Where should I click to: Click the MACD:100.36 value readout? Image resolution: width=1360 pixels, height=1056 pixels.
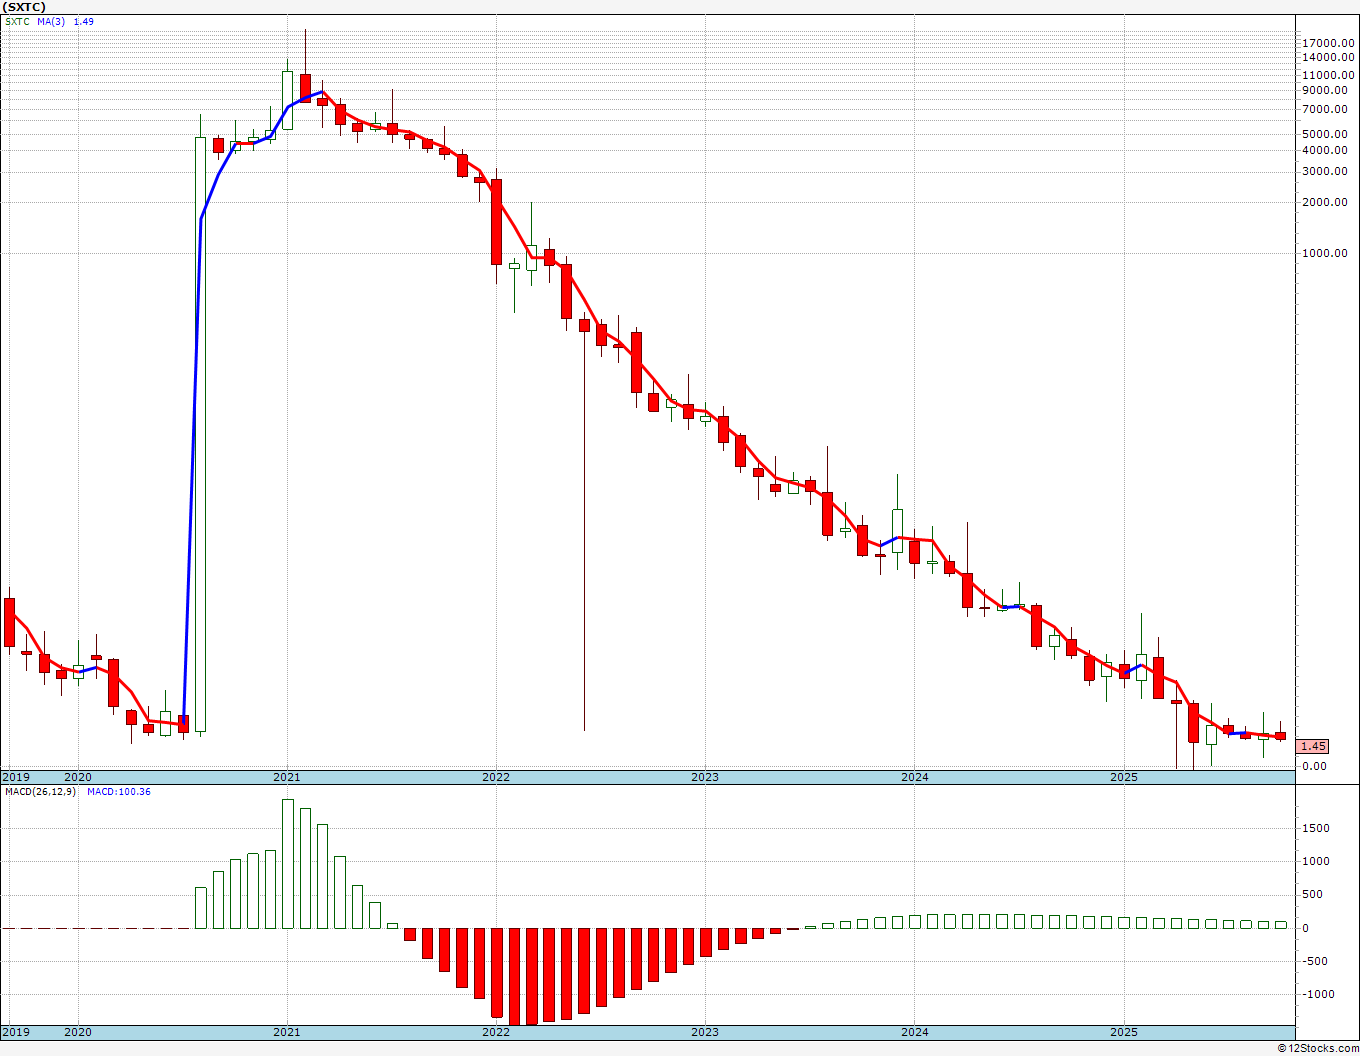[x=118, y=792]
